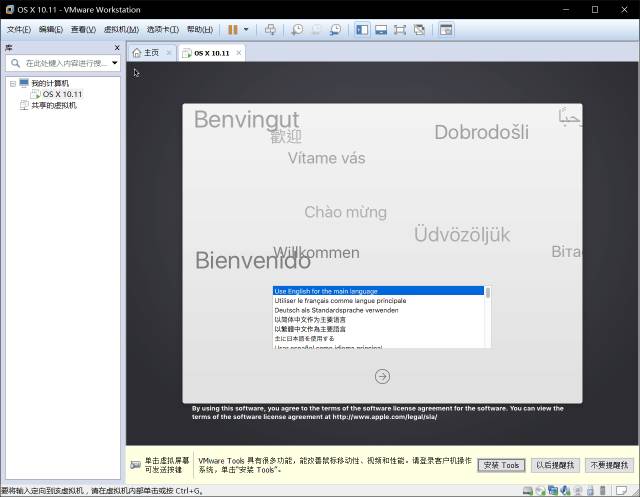The height and width of the screenshot is (497, 640).
Task: Choose 以简体中文作为主要语言 option
Action: 378,320
